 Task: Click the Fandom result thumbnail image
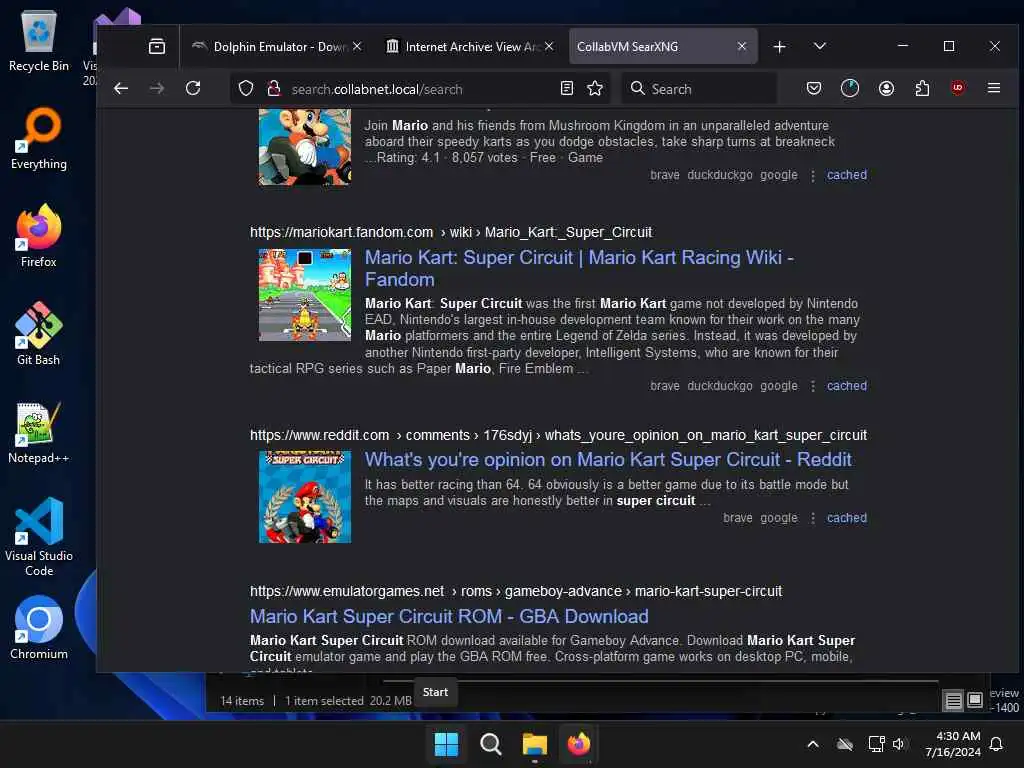click(305, 295)
